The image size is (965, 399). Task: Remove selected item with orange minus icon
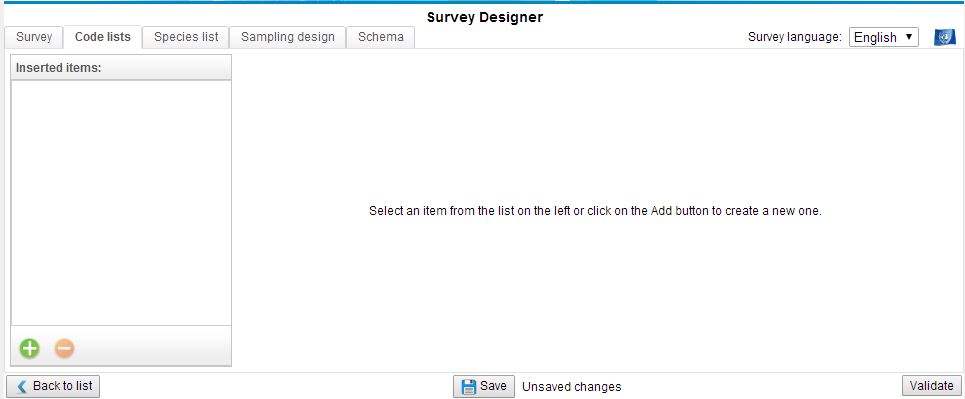click(x=64, y=349)
